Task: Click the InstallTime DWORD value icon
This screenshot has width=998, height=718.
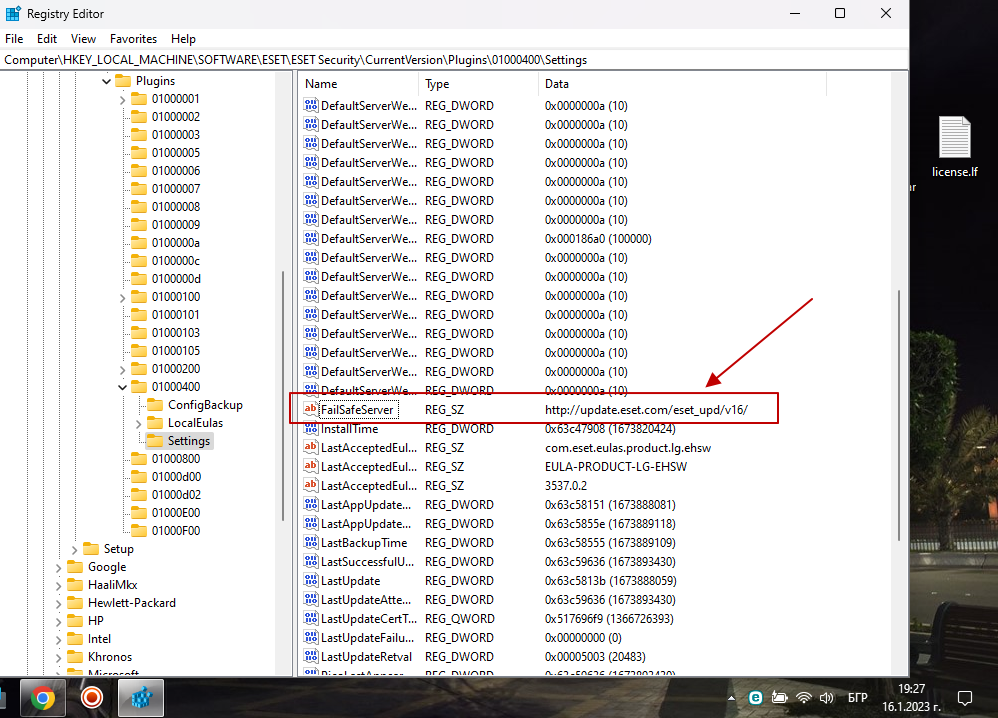Action: [x=311, y=429]
